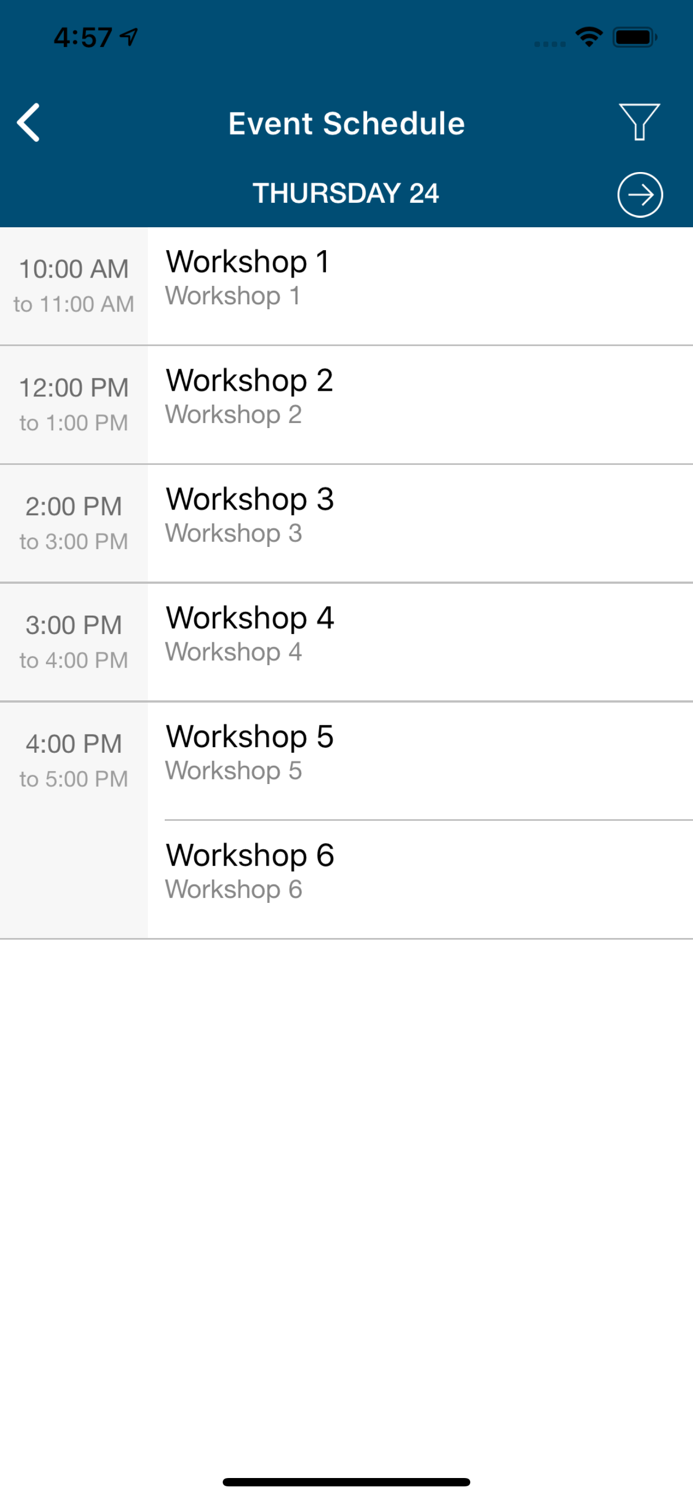Screen dimensions: 693x1500
Task: Tap the home indicator bar at the bottom
Action: [x=346, y=1481]
